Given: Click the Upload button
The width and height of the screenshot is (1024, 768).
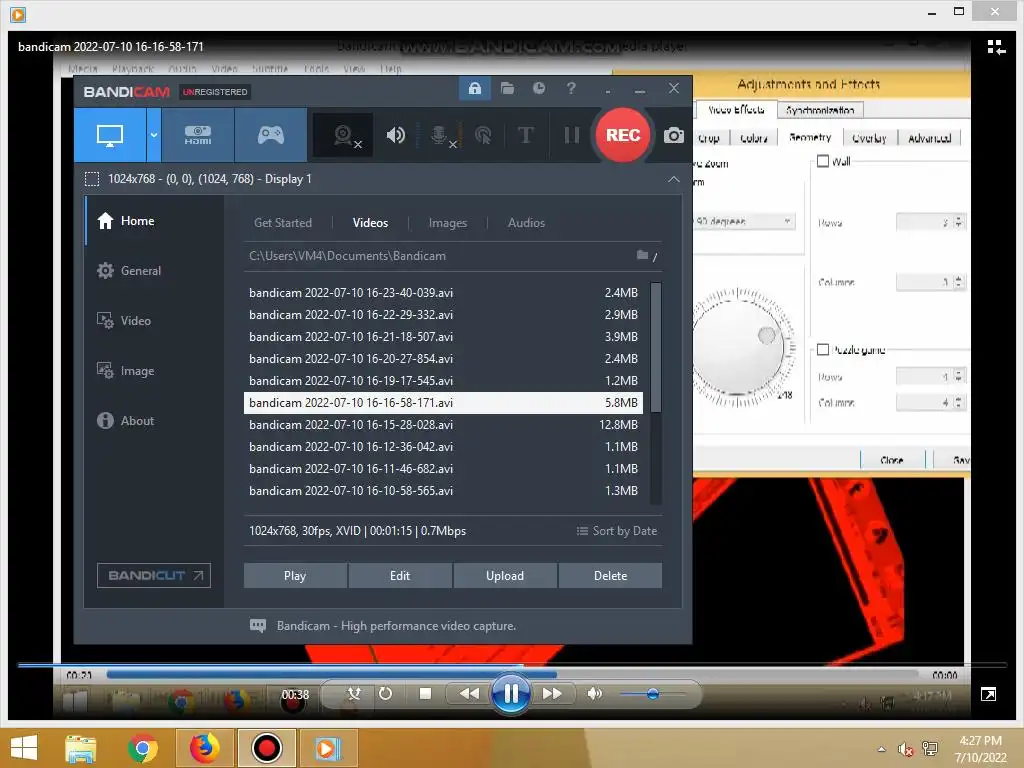Looking at the screenshot, I should pyautogui.click(x=505, y=575).
